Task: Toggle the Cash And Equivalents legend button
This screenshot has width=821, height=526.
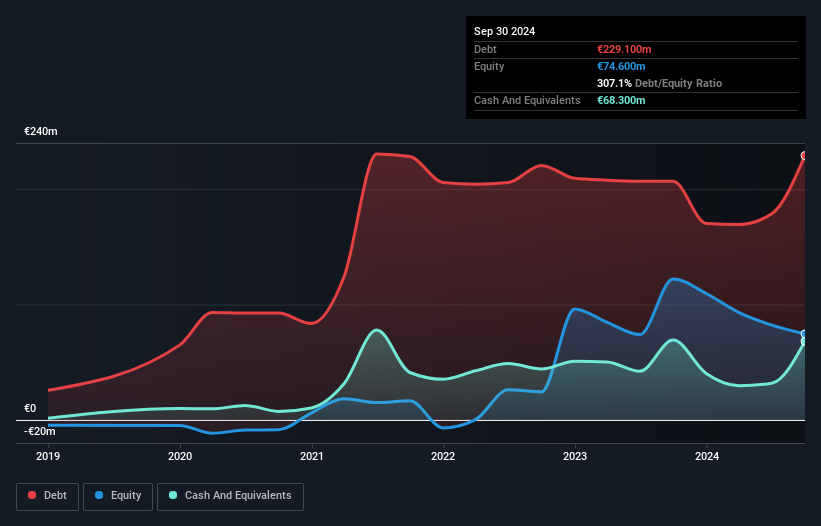Action: [230, 497]
